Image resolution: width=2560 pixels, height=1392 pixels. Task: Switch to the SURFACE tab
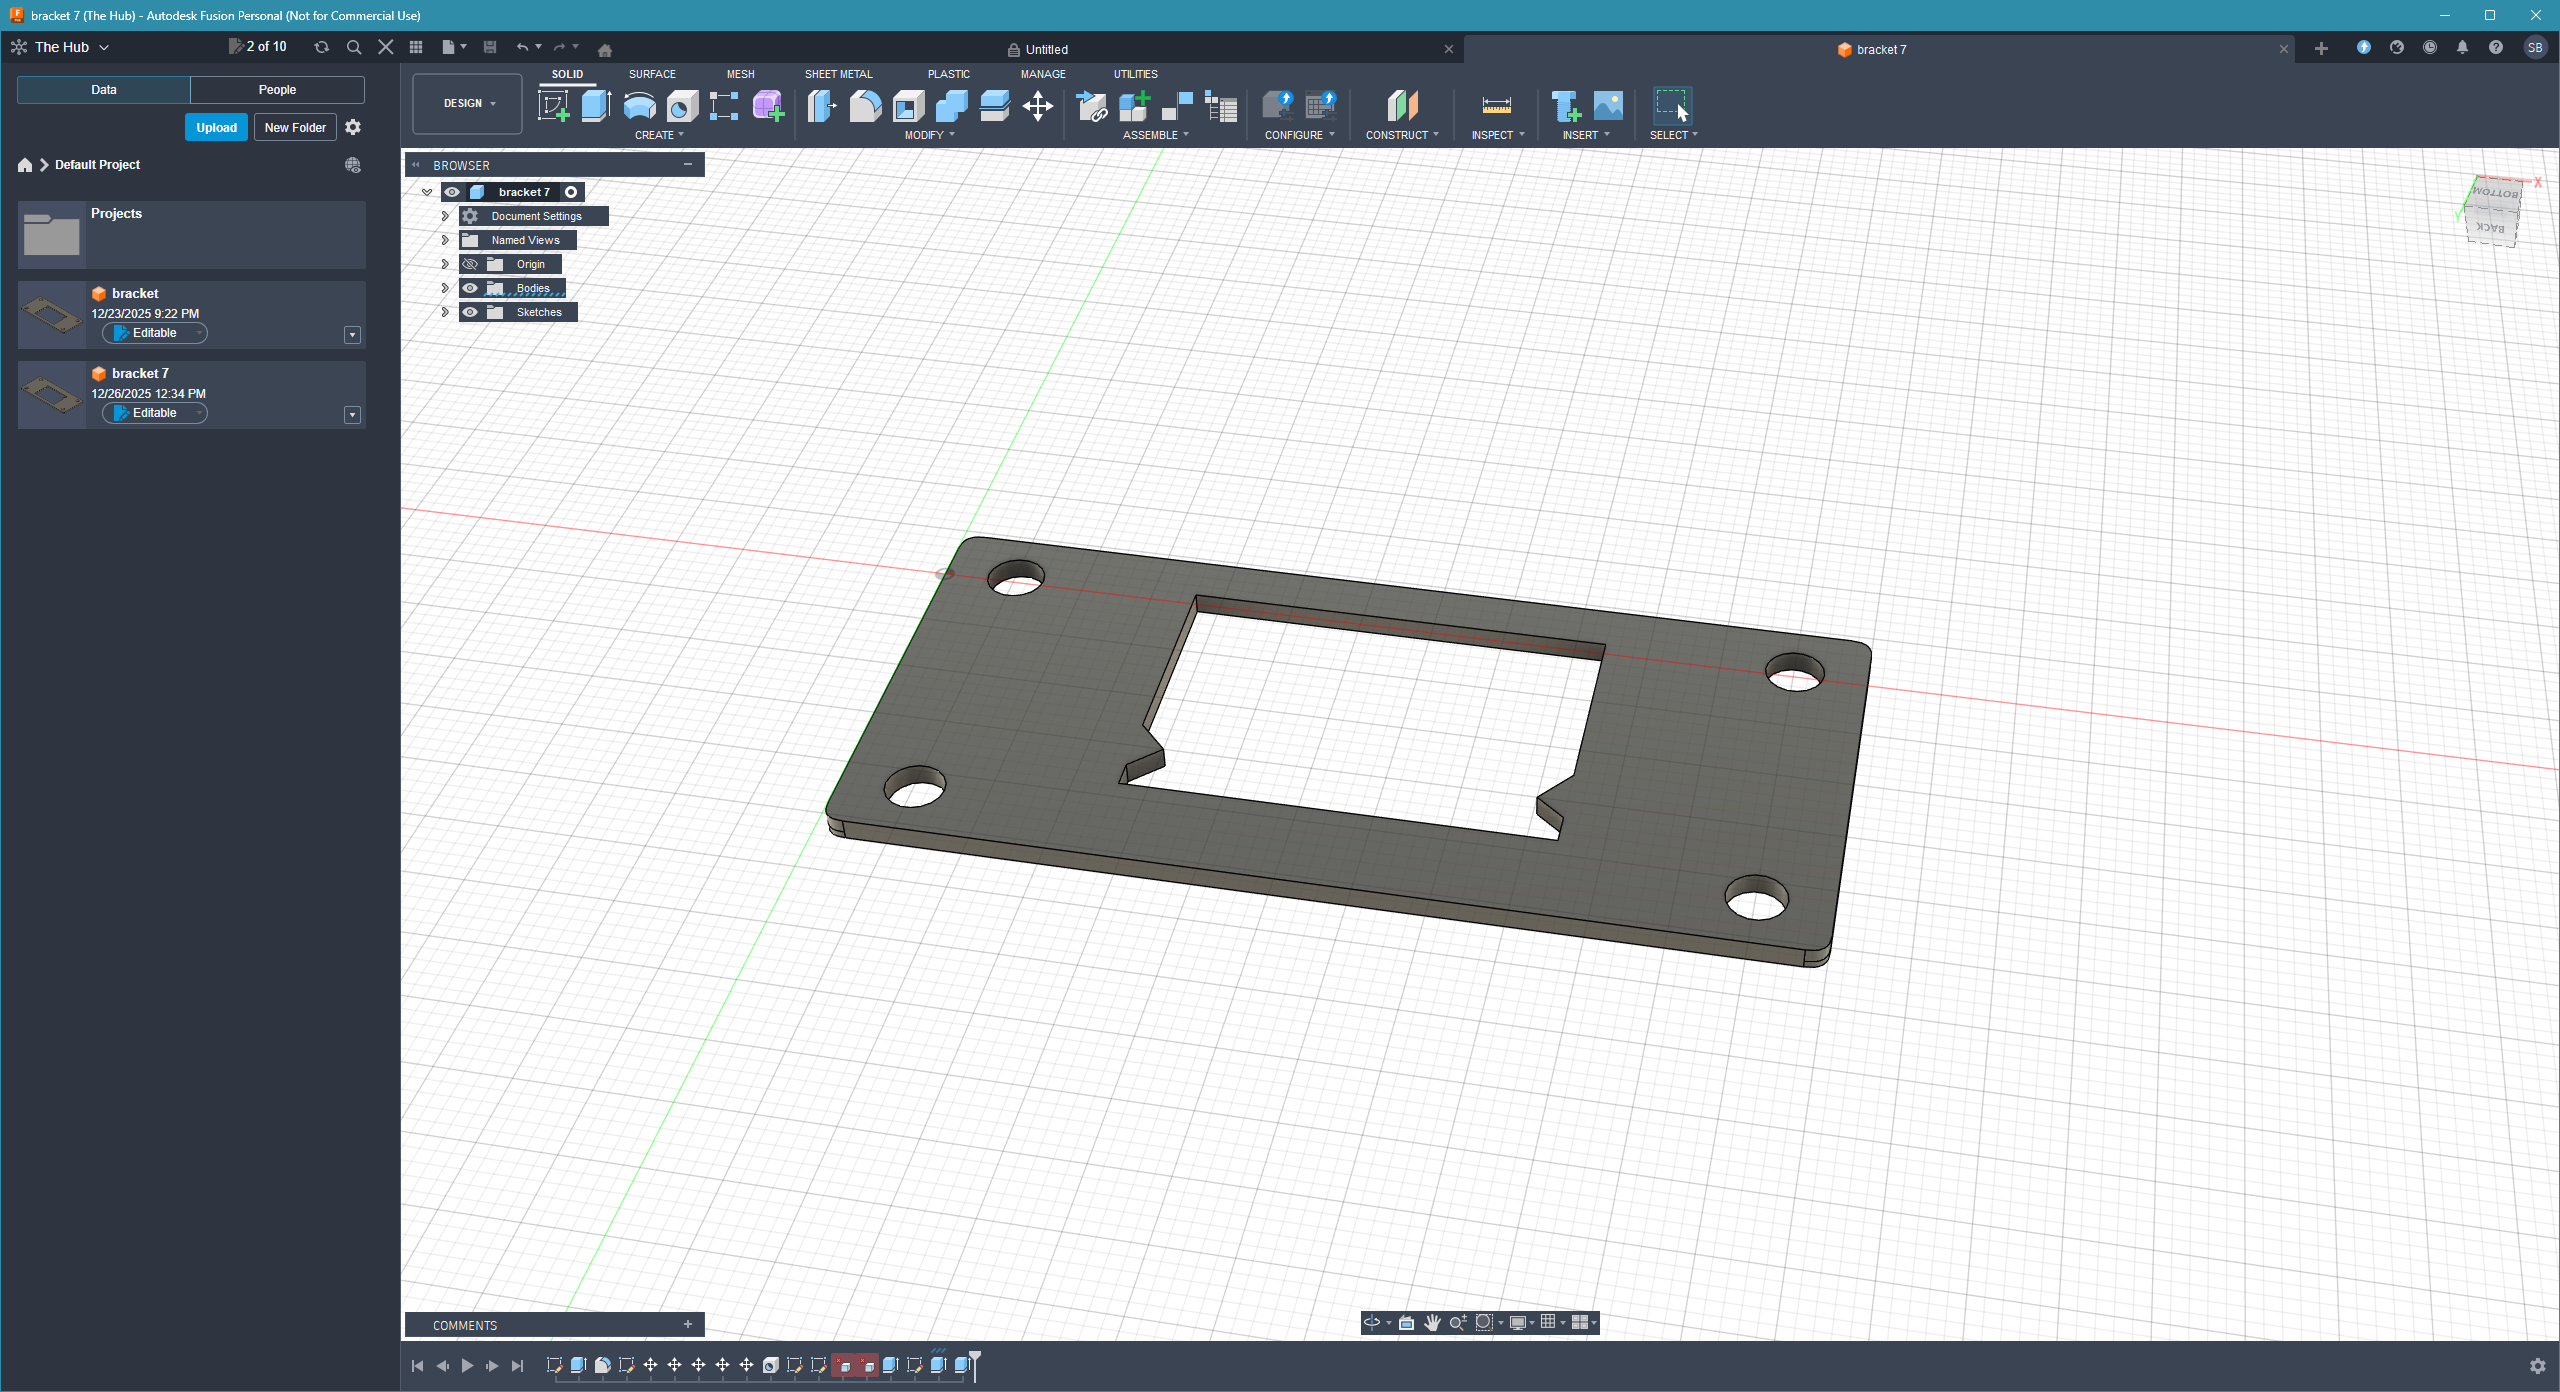(x=652, y=74)
